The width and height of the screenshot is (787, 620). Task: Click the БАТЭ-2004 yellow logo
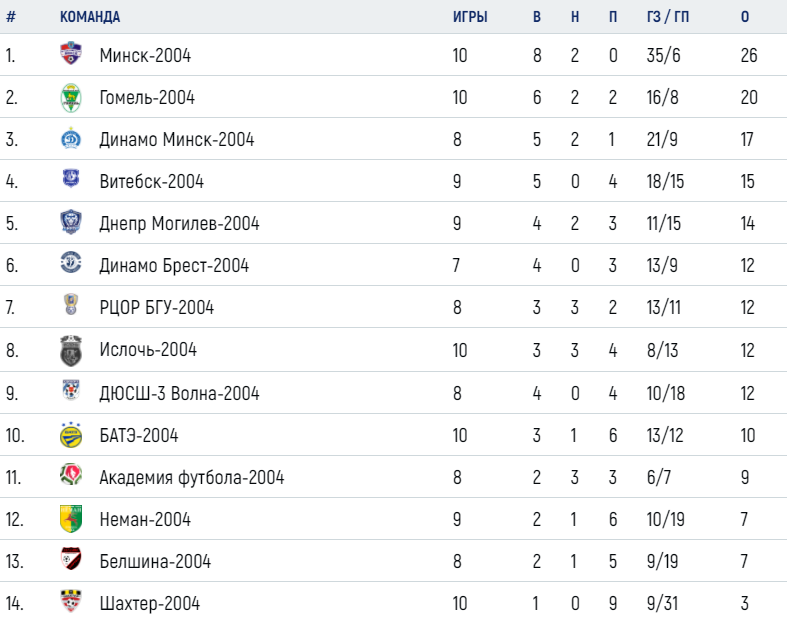pyautogui.click(x=71, y=435)
